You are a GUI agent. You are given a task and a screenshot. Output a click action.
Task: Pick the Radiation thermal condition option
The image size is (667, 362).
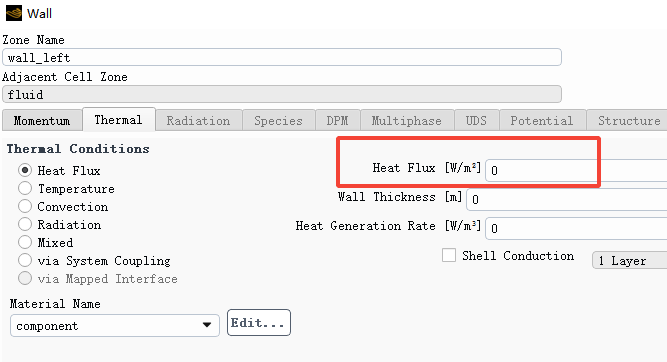(25, 224)
